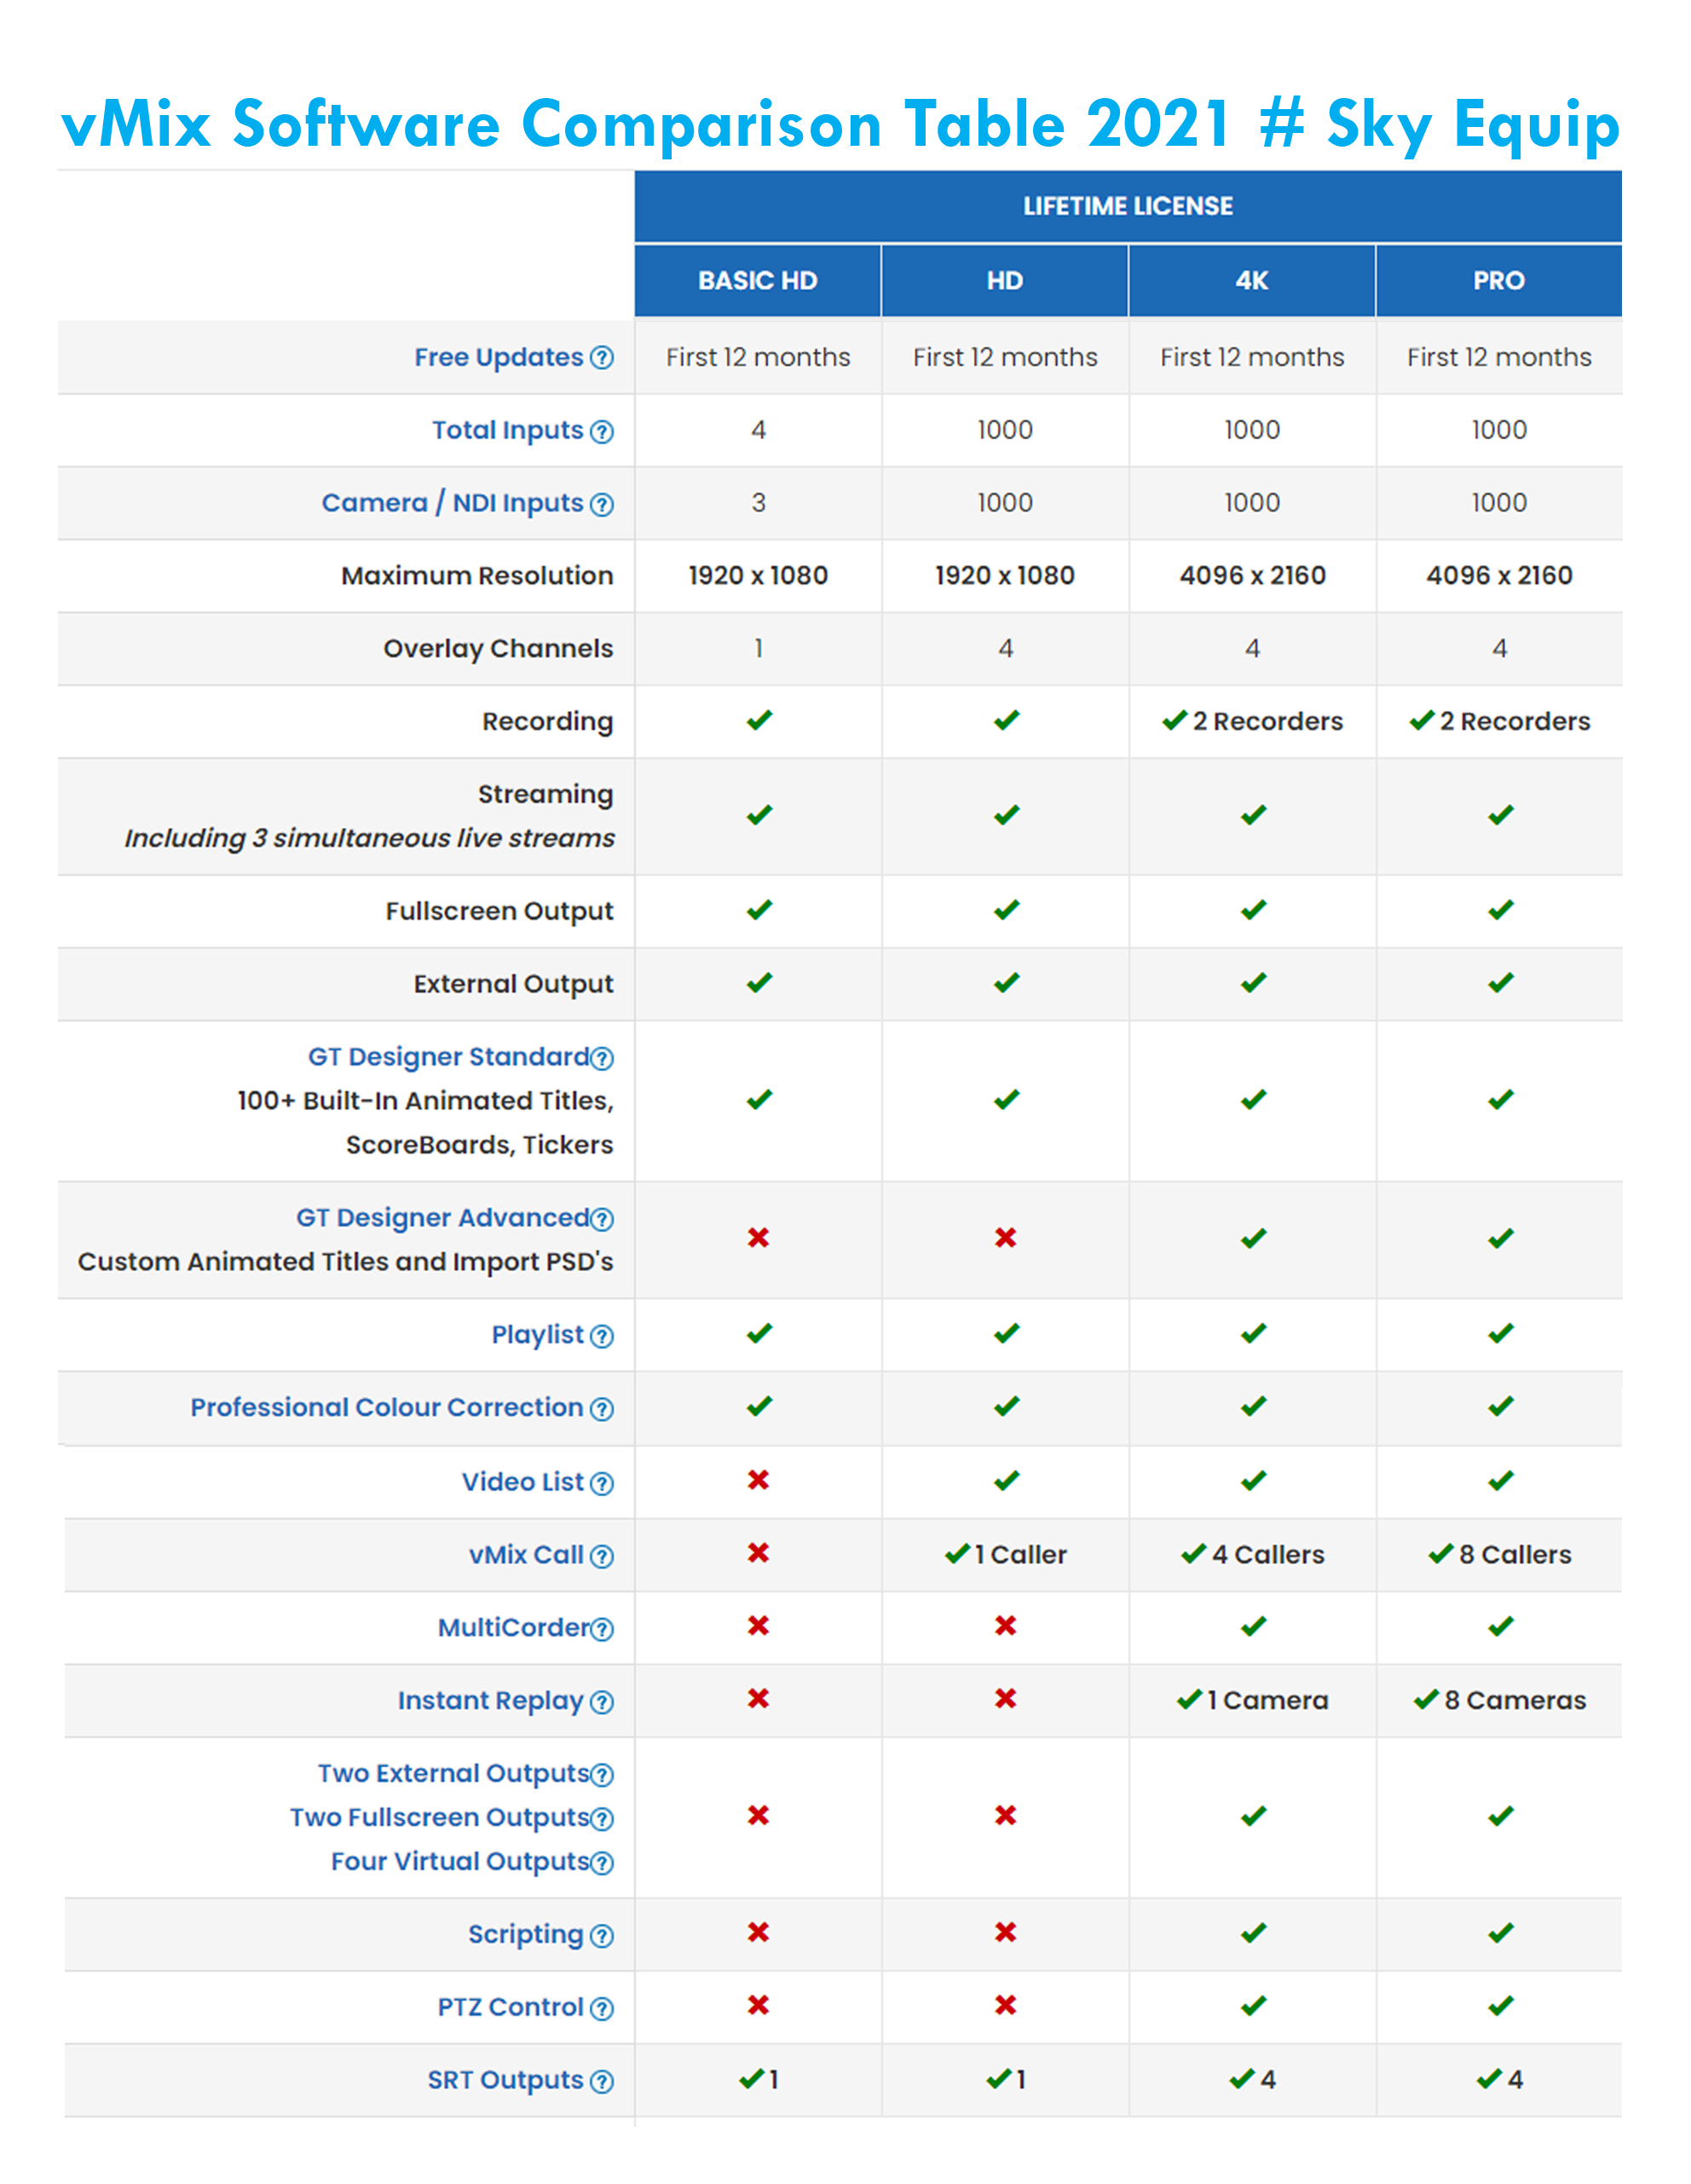Image resolution: width=1691 pixels, height=2184 pixels.
Task: Click green check for External Output 4K column
Action: coord(1253,983)
